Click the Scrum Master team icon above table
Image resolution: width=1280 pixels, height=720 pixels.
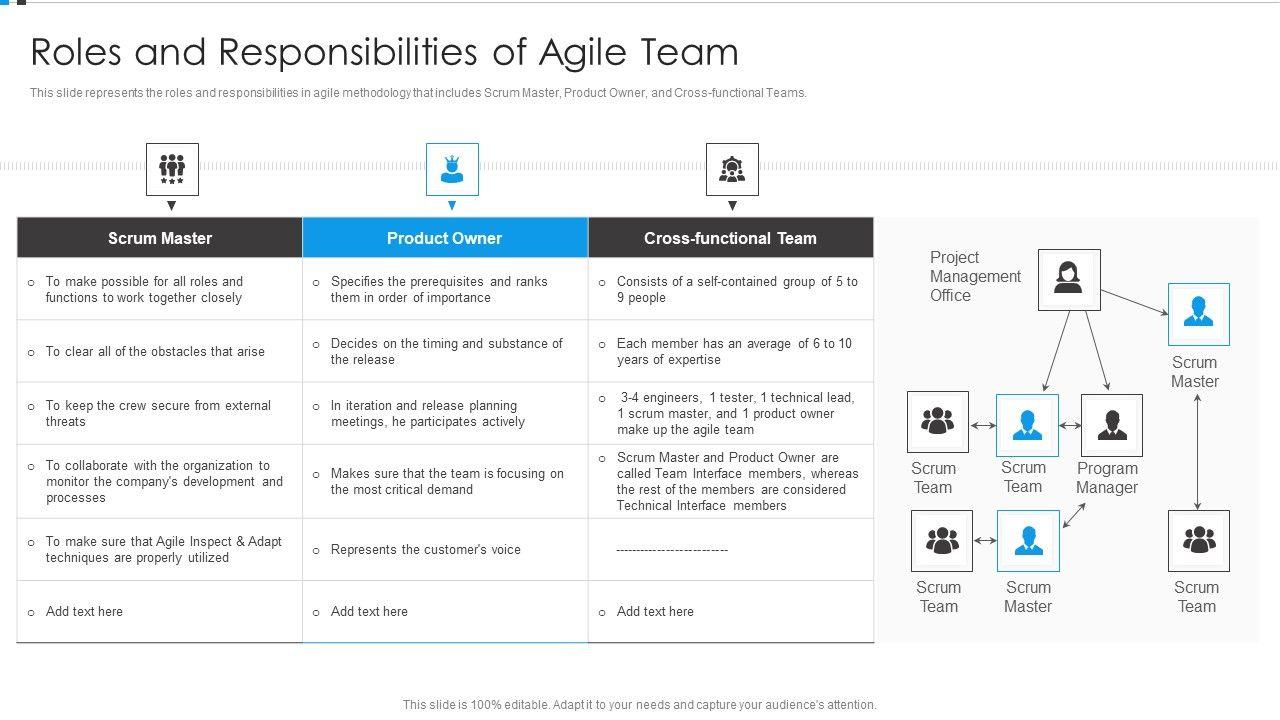[x=172, y=169]
